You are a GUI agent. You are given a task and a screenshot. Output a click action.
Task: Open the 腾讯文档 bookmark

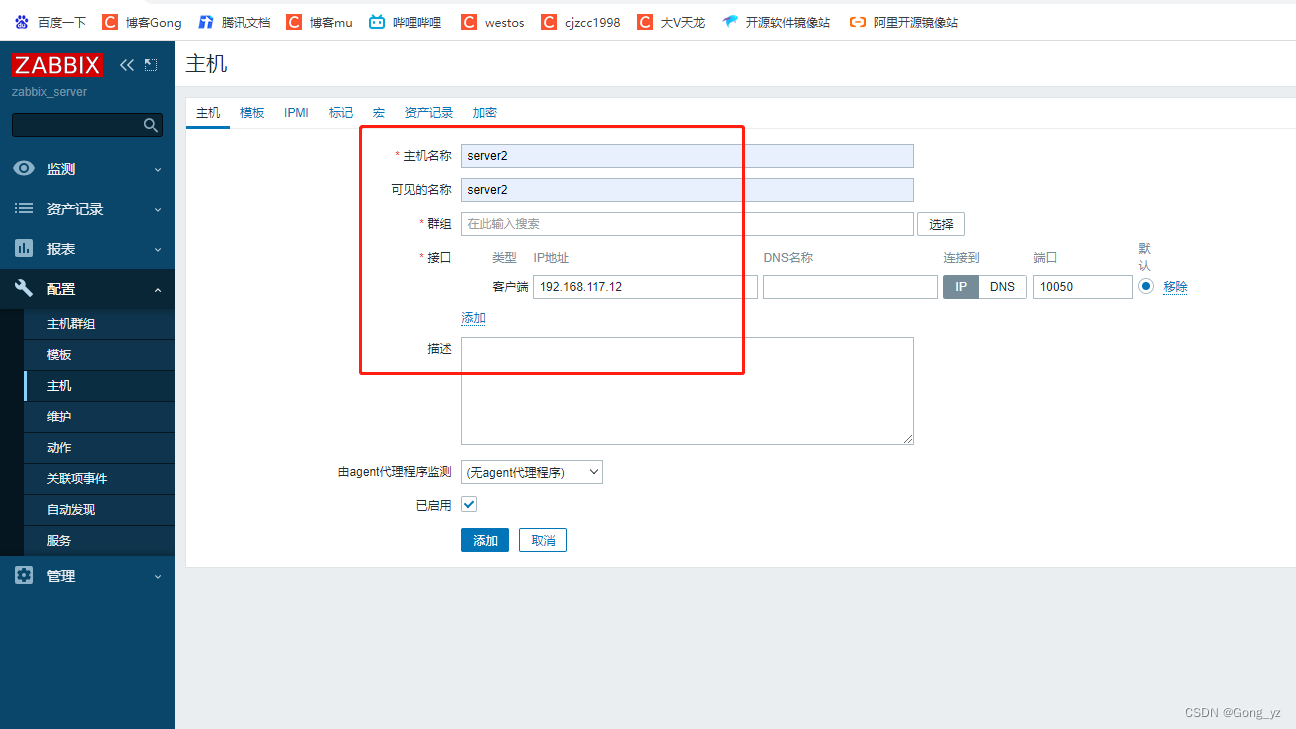click(x=235, y=22)
